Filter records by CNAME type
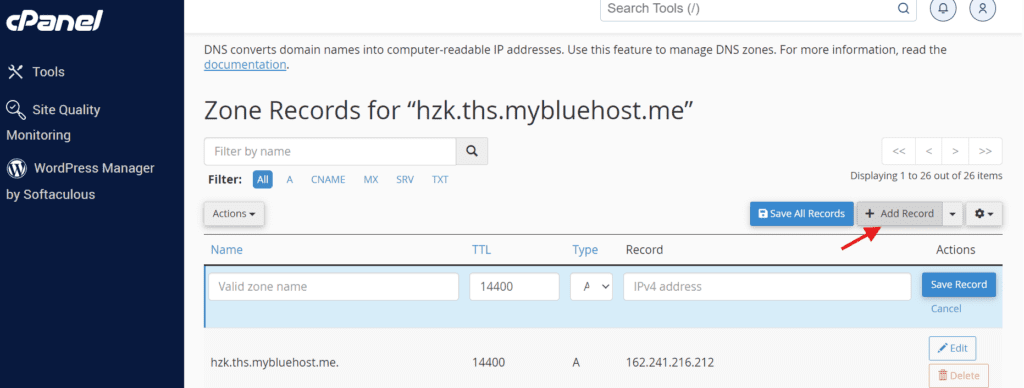1024x388 pixels. point(328,180)
